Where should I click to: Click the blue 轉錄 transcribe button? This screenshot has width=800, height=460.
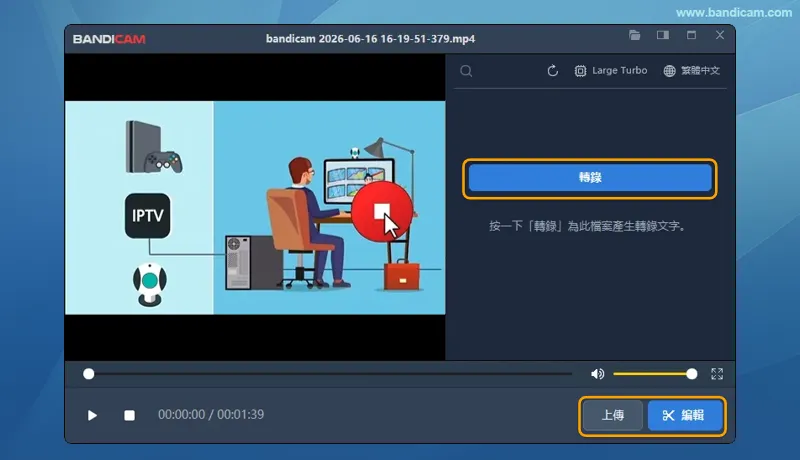[590, 178]
